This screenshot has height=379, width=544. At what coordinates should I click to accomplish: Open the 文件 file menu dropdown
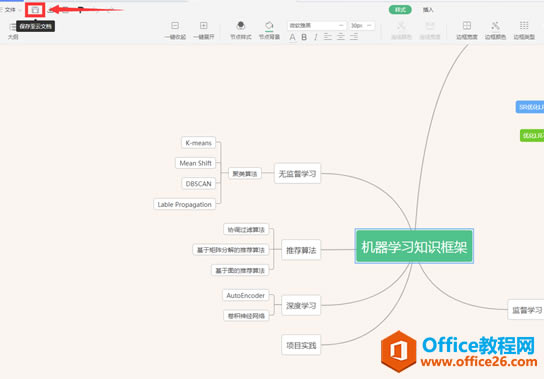pos(10,10)
